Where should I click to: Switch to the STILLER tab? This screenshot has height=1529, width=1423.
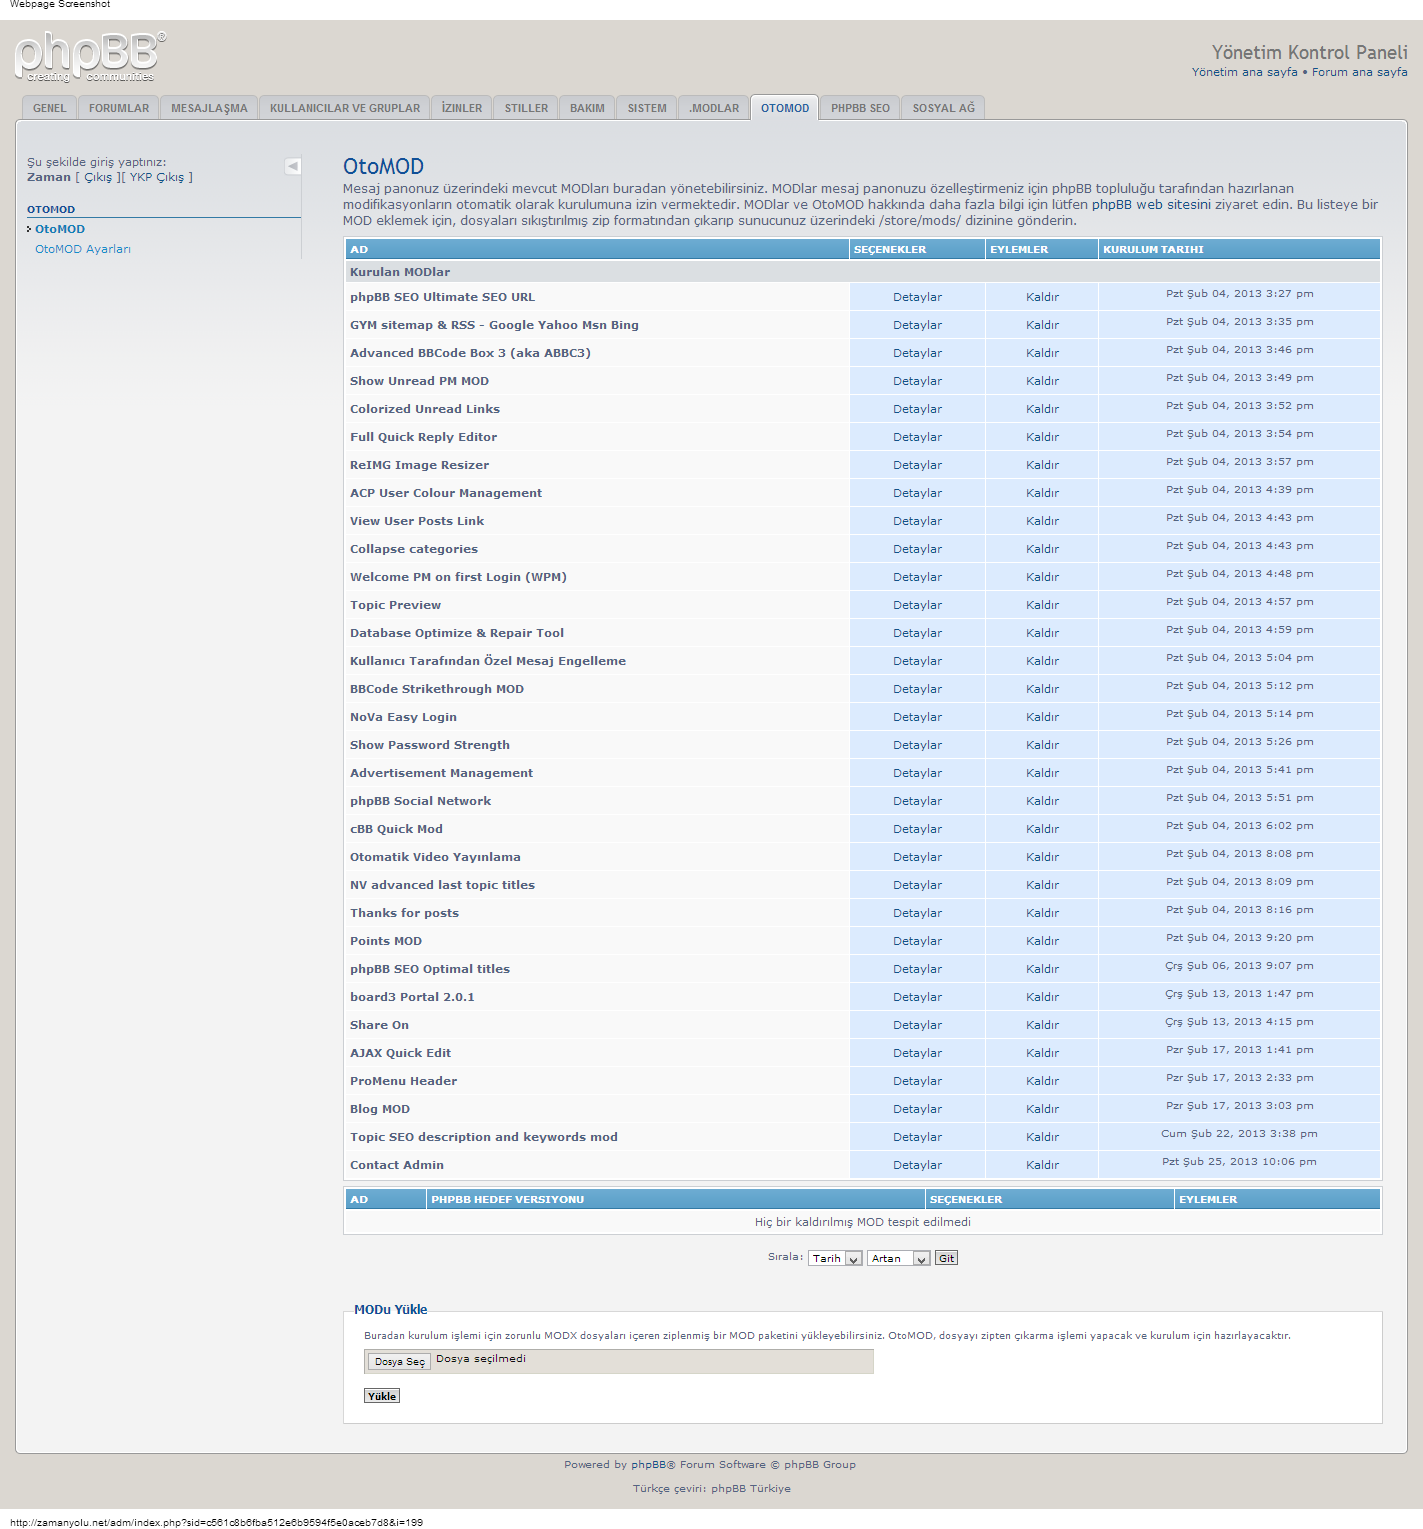point(526,108)
